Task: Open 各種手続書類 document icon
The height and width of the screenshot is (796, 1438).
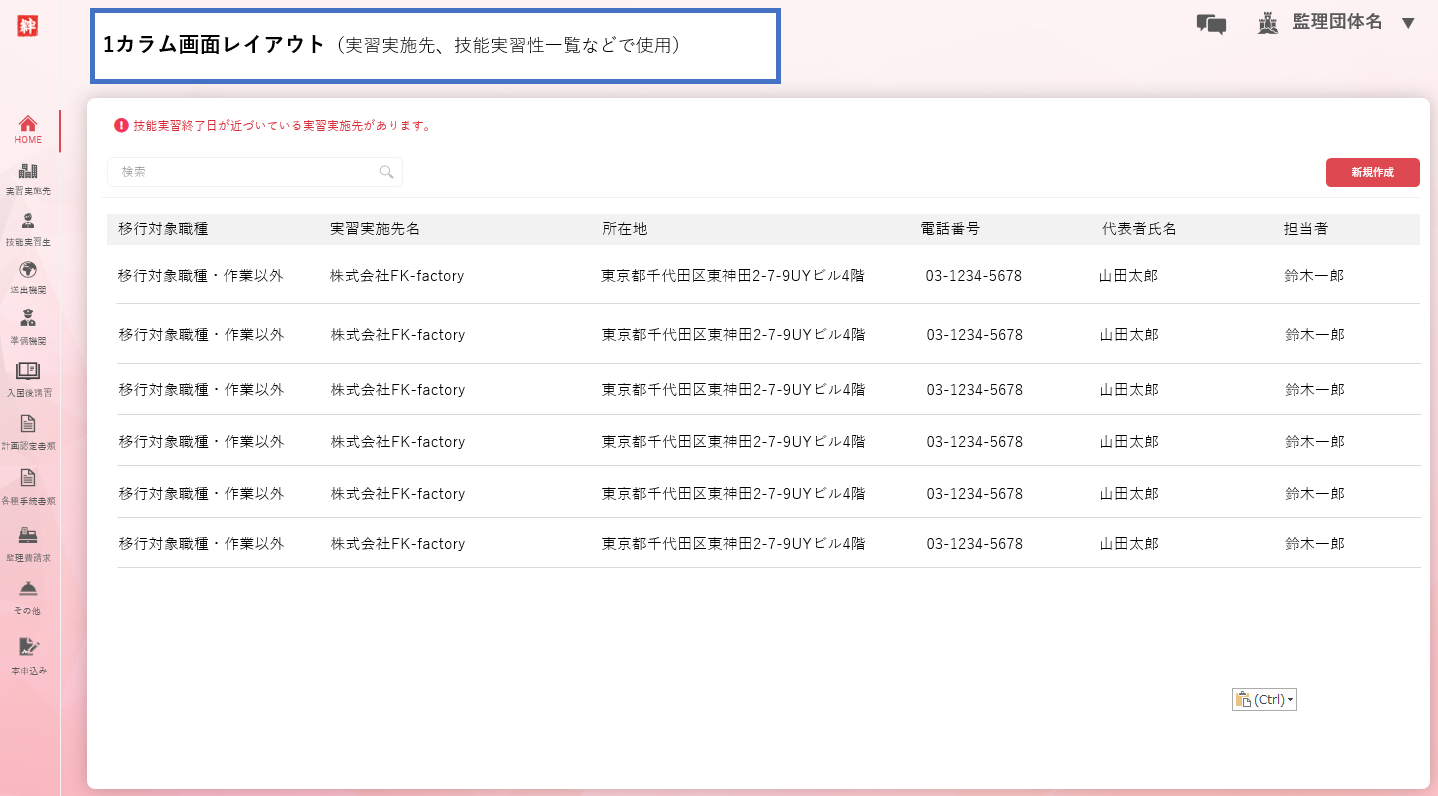Action: point(28,478)
